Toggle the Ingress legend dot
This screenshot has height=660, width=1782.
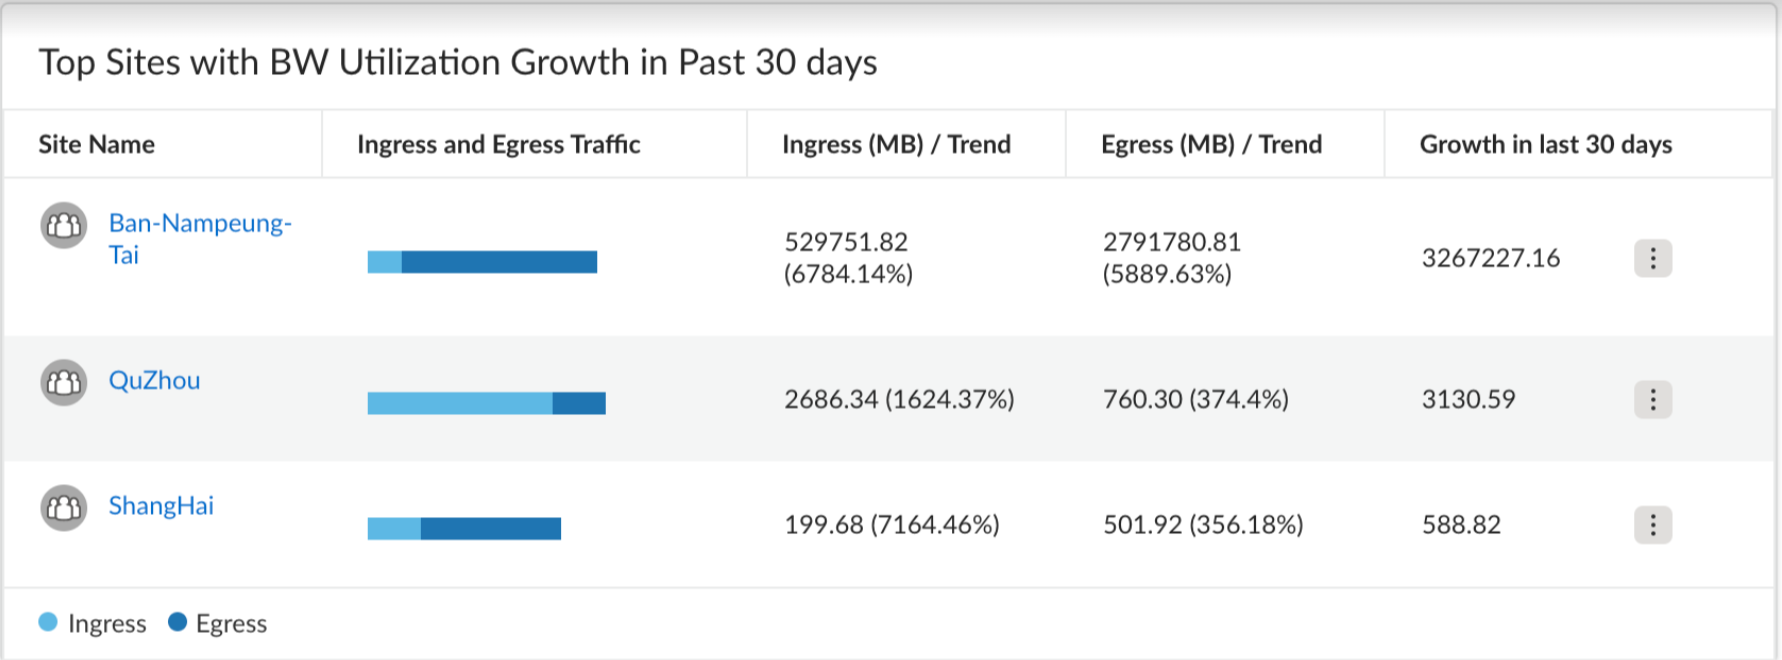point(48,622)
